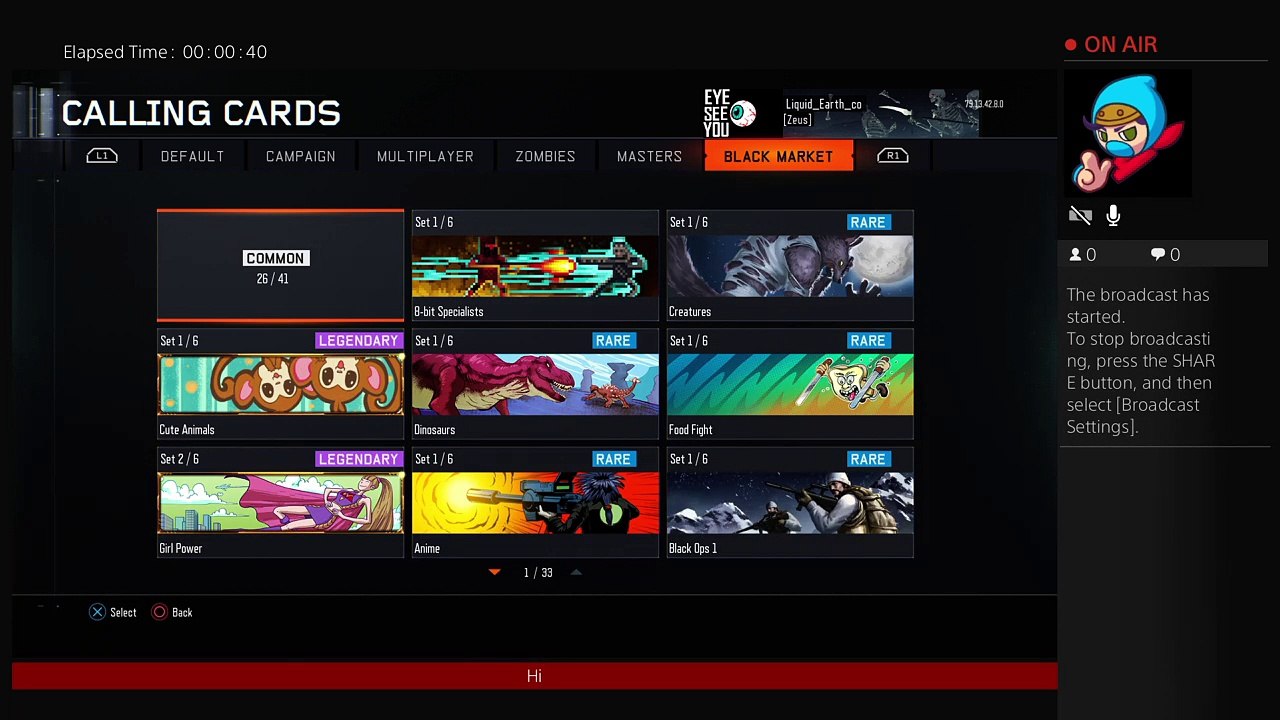
Task: Click the RARE badge on Black Ops 1
Action: (x=868, y=459)
